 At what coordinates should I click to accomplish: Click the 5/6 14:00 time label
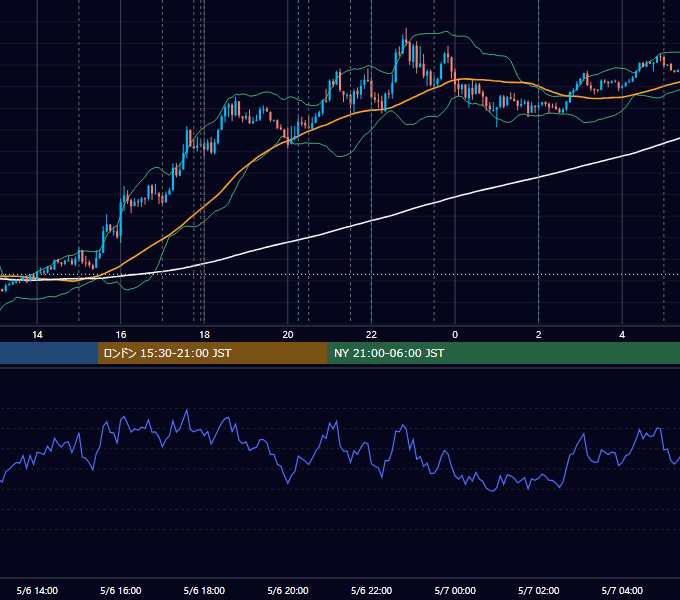tap(37, 590)
